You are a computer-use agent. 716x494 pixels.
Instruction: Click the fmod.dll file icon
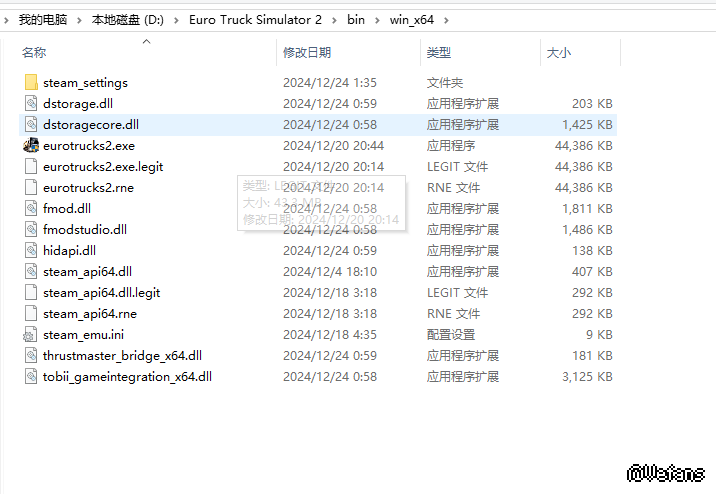coord(31,209)
